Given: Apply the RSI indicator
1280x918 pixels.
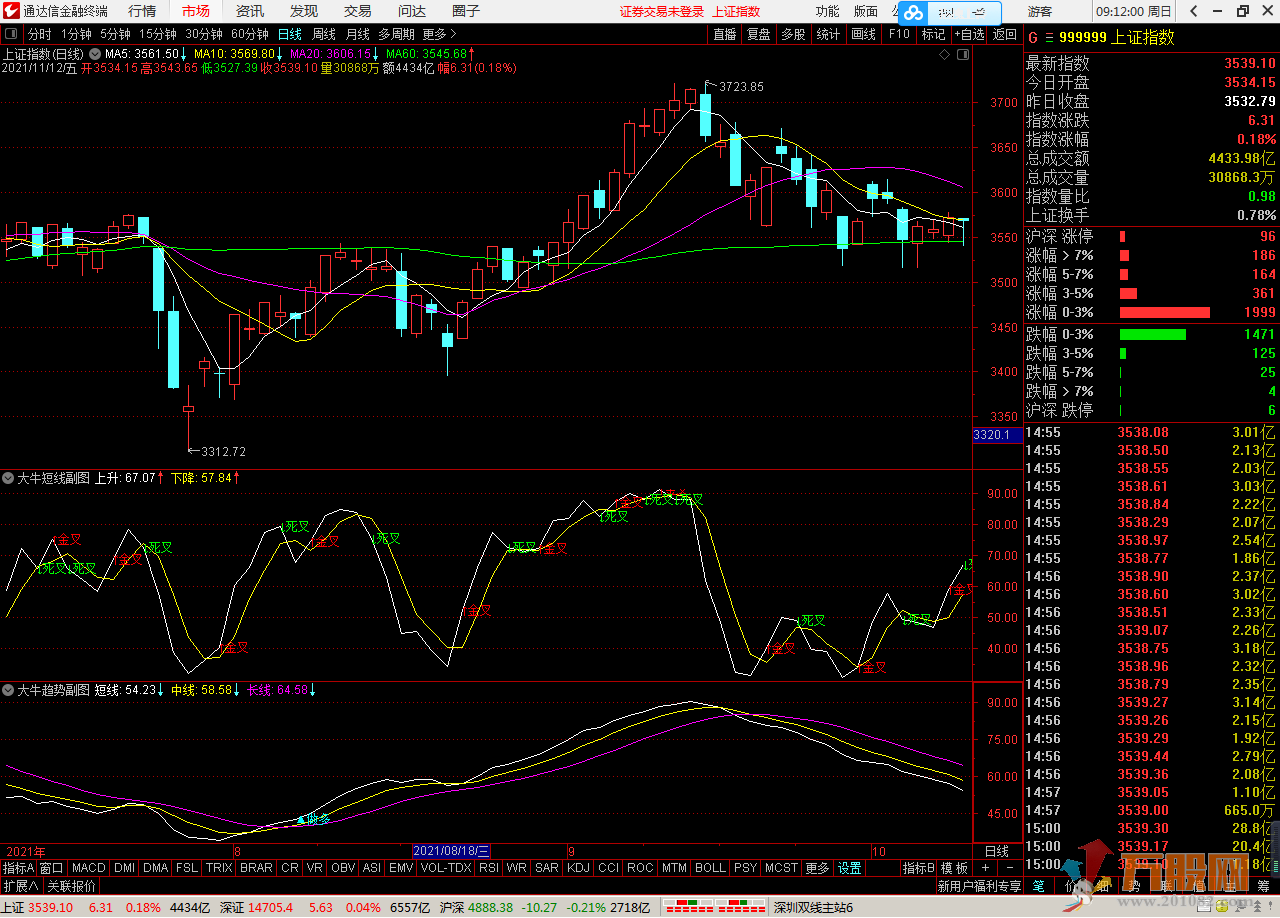Looking at the screenshot, I should click(489, 868).
